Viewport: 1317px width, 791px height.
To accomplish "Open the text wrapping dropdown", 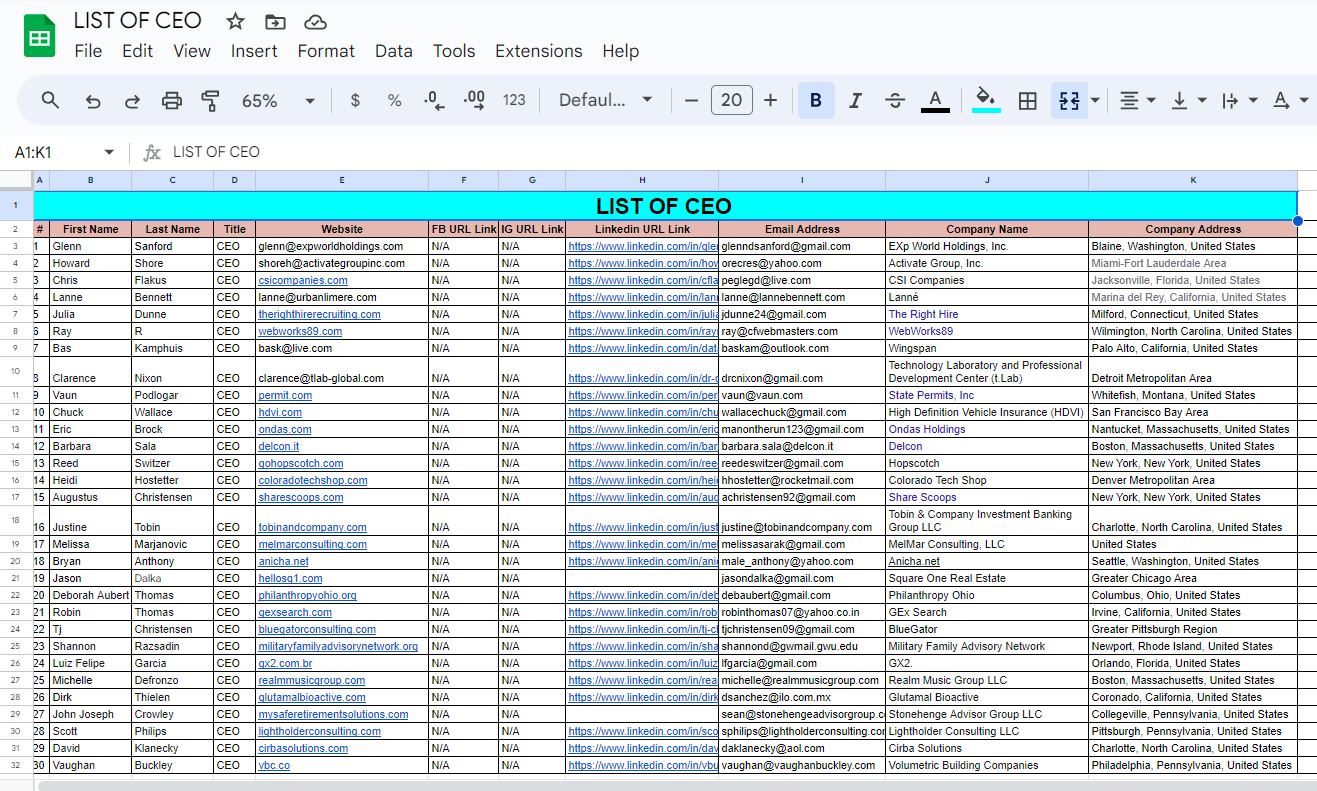I will (x=1238, y=100).
